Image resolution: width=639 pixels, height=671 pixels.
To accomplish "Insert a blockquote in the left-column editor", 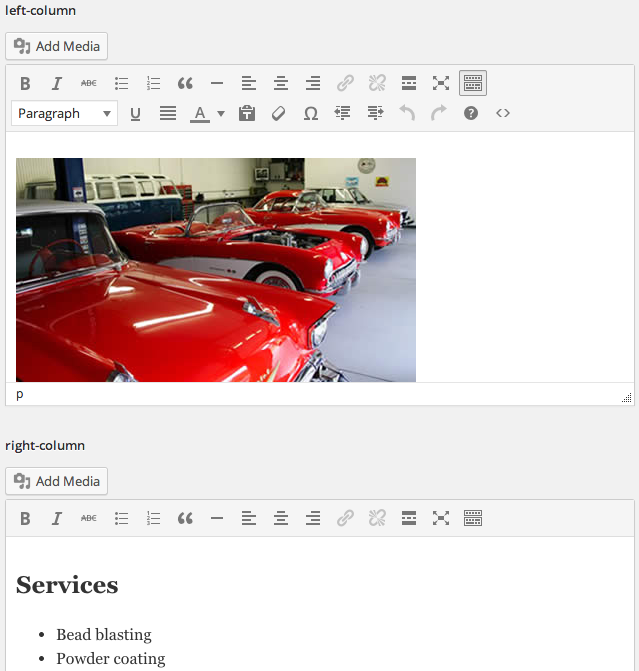I will pyautogui.click(x=185, y=83).
